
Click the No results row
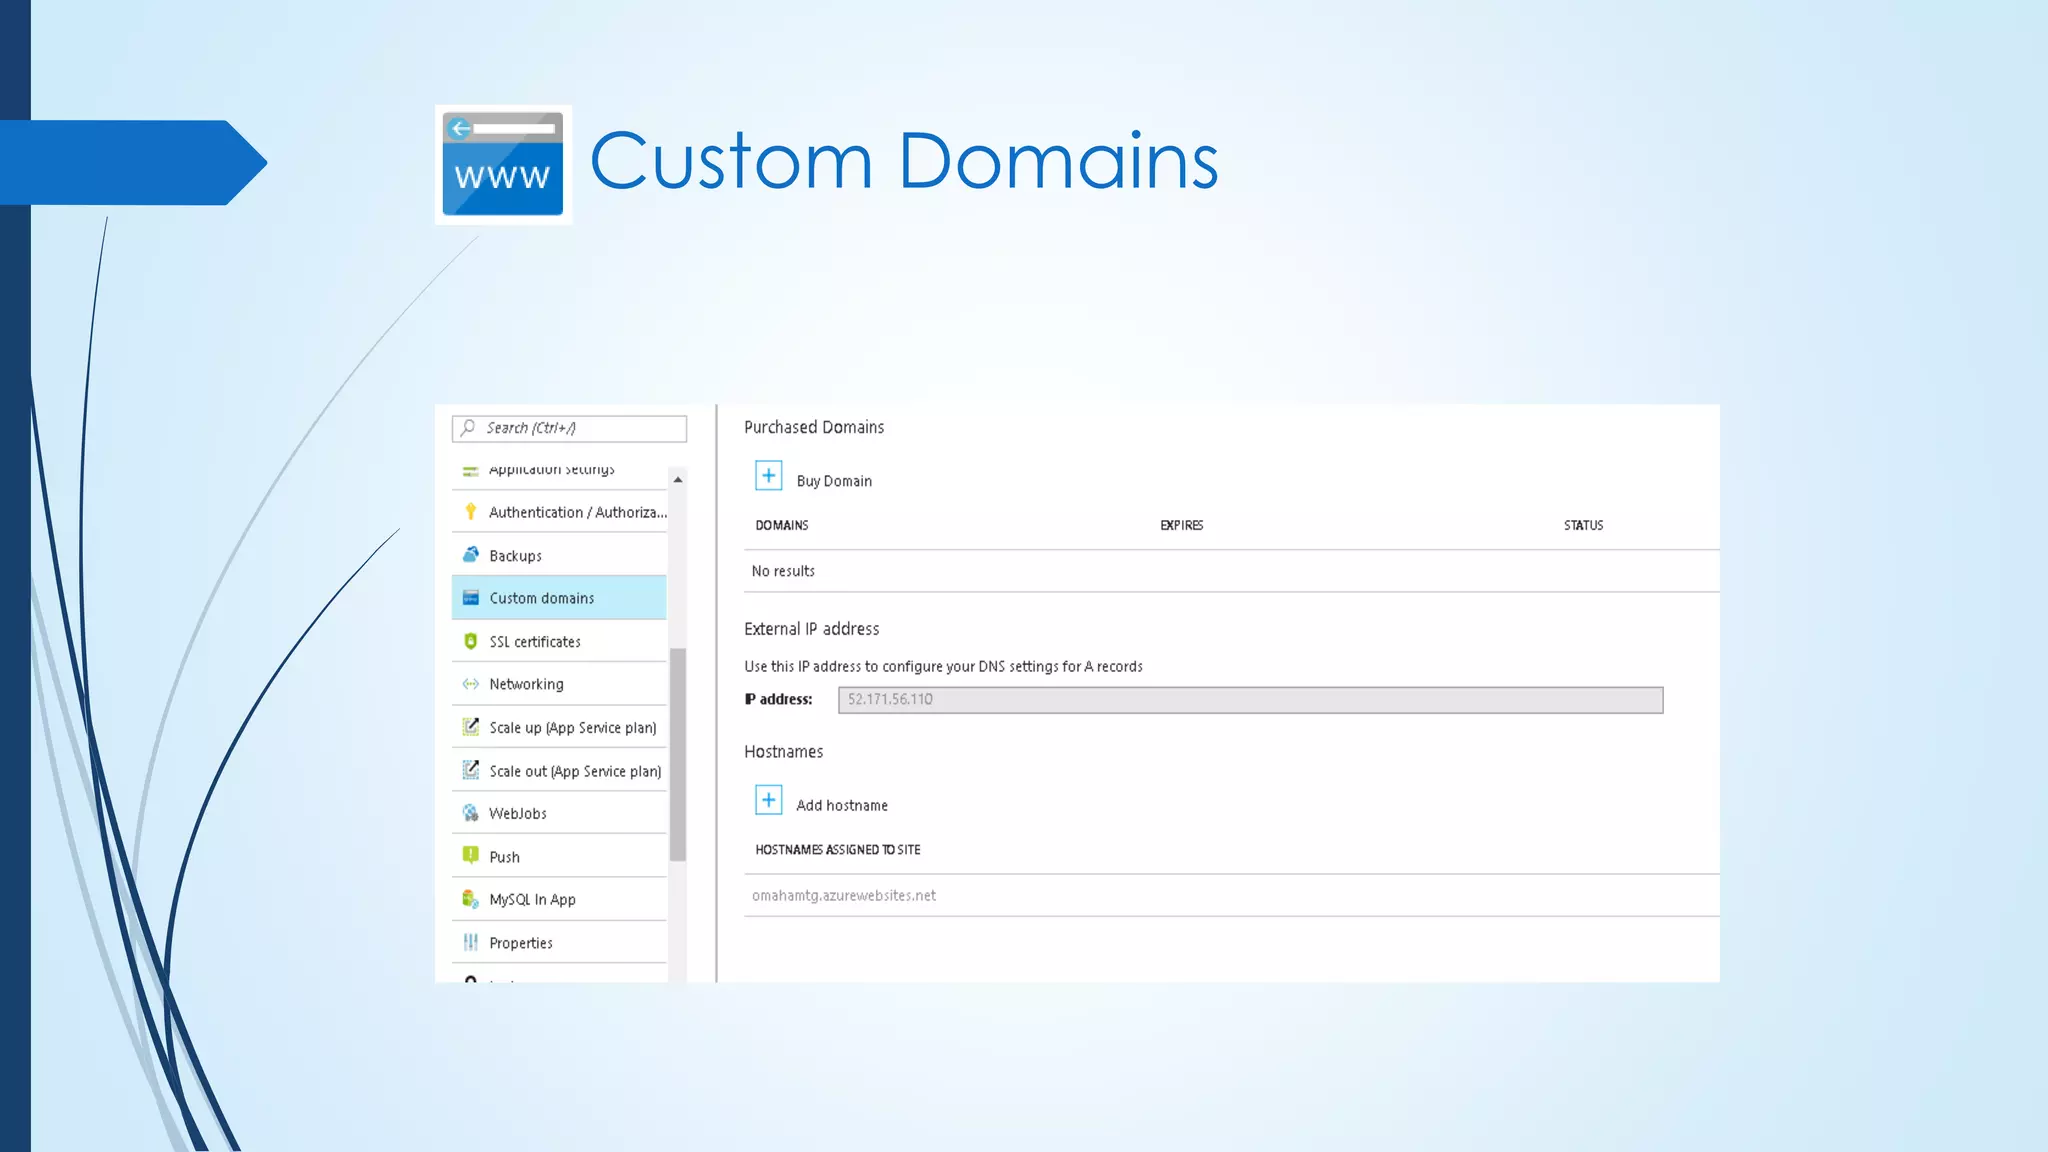point(1231,571)
